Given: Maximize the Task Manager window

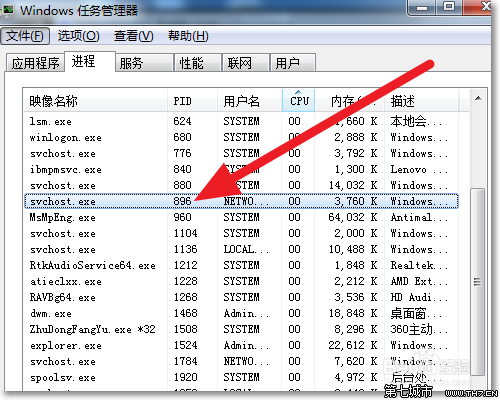Looking at the screenshot, I should click(449, 7).
